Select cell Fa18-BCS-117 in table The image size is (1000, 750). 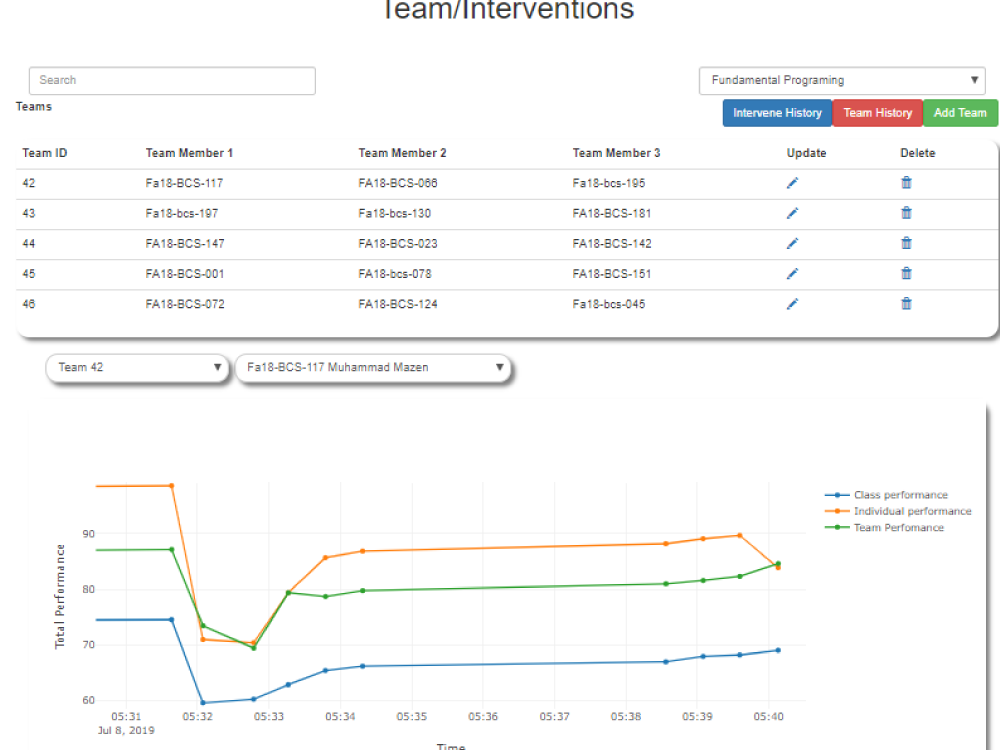[184, 184]
